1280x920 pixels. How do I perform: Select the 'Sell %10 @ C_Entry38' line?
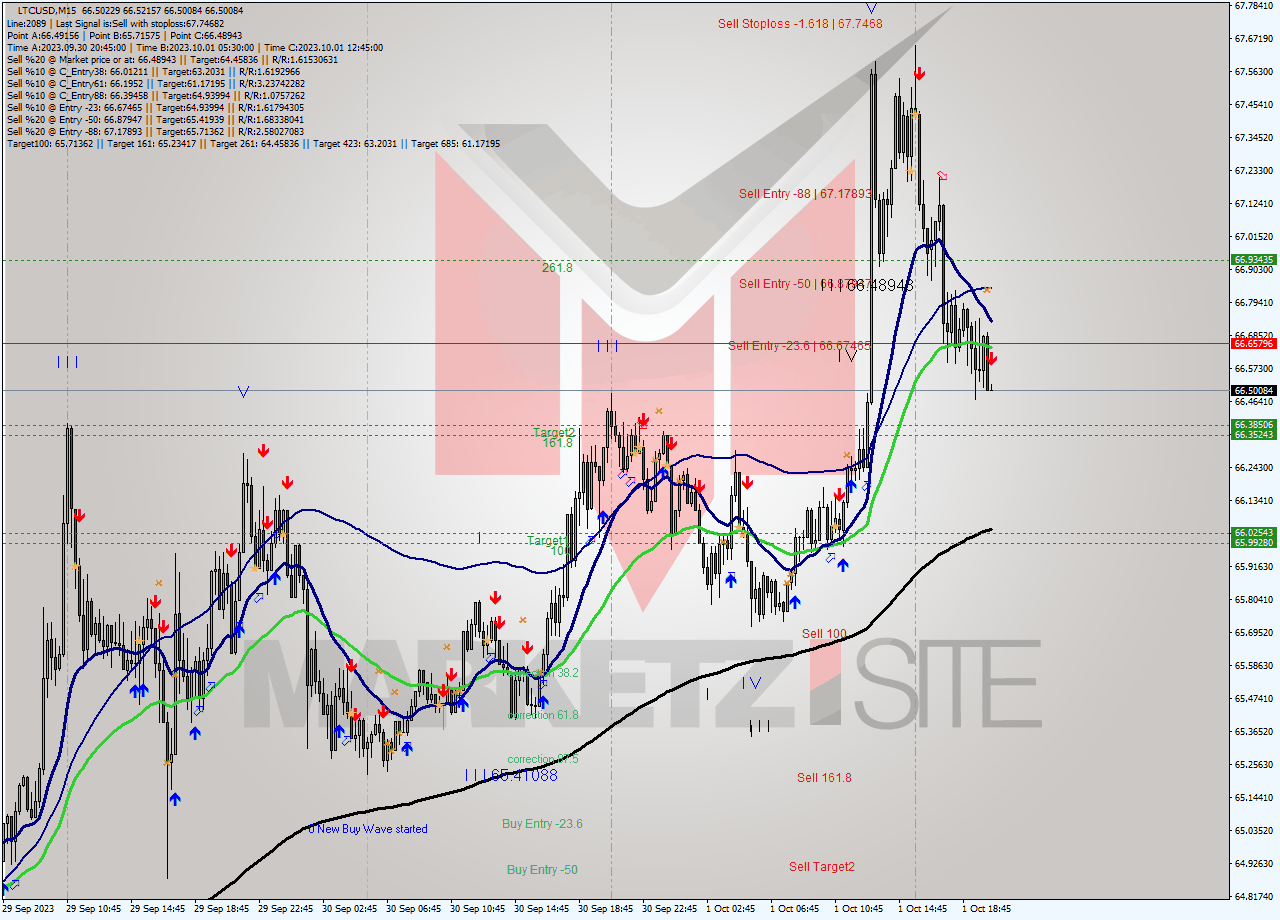(151, 71)
